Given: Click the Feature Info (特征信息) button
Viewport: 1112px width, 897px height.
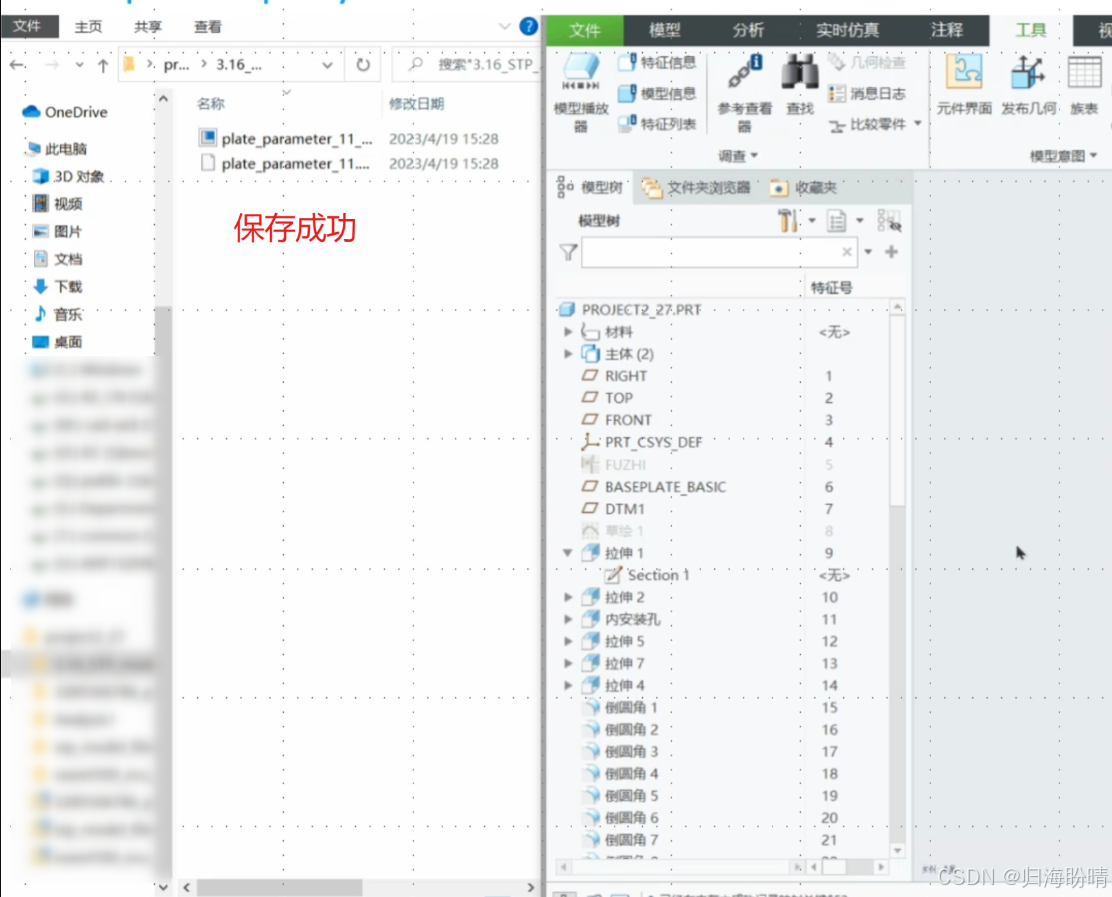Looking at the screenshot, I should (x=657, y=63).
